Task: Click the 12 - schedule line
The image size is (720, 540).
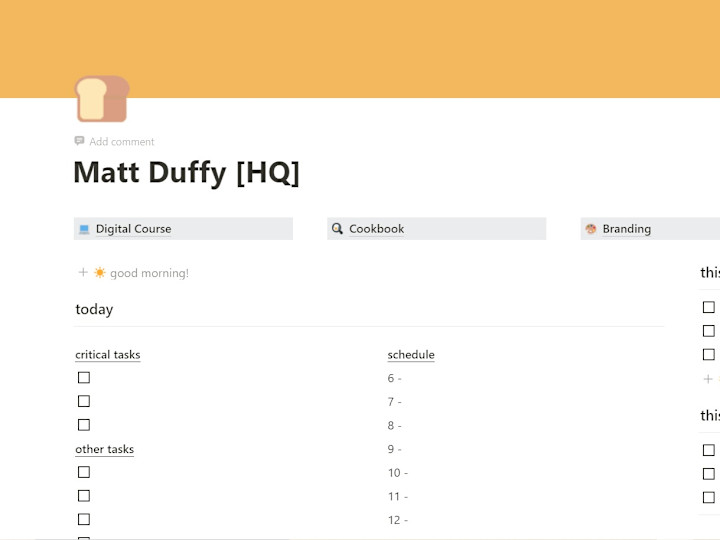Action: [398, 520]
